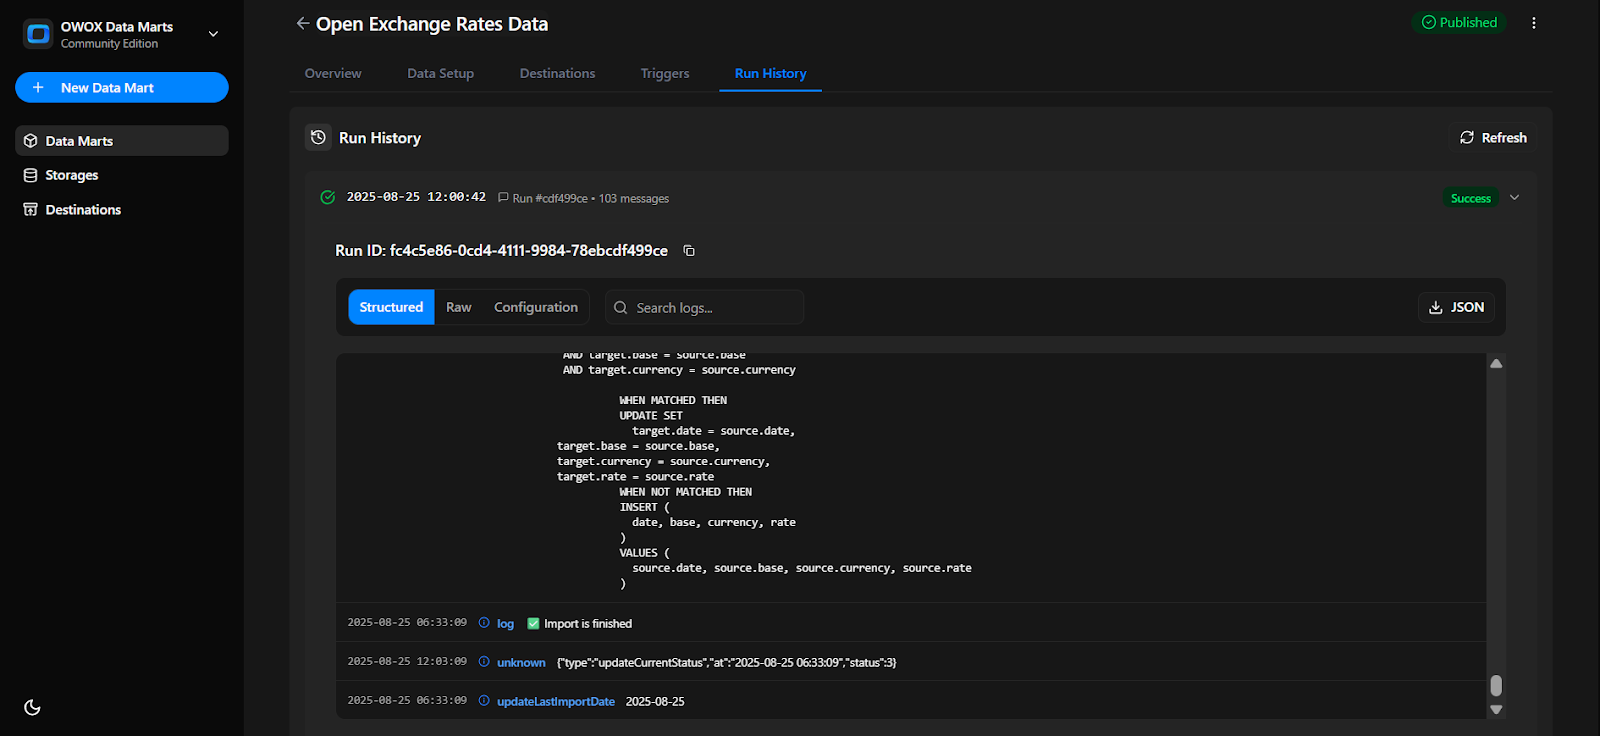
Task: Click the info icon on the updateLastImportDate row
Action: click(x=484, y=700)
